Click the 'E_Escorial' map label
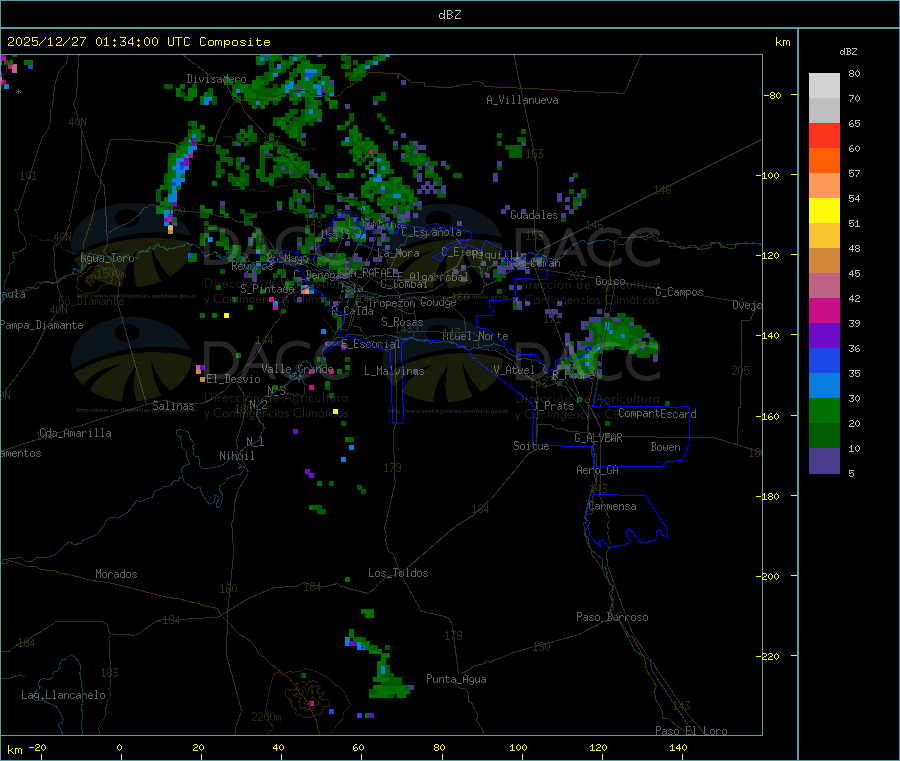Image resolution: width=900 pixels, height=761 pixels. tap(371, 344)
